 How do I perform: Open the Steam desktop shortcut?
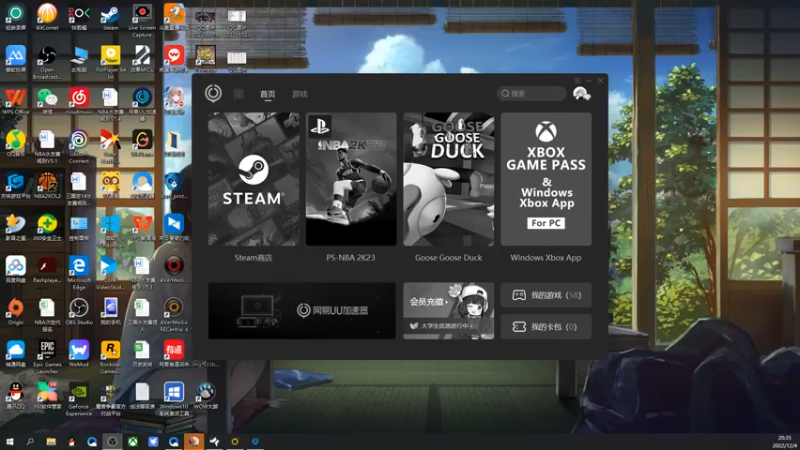[110, 17]
